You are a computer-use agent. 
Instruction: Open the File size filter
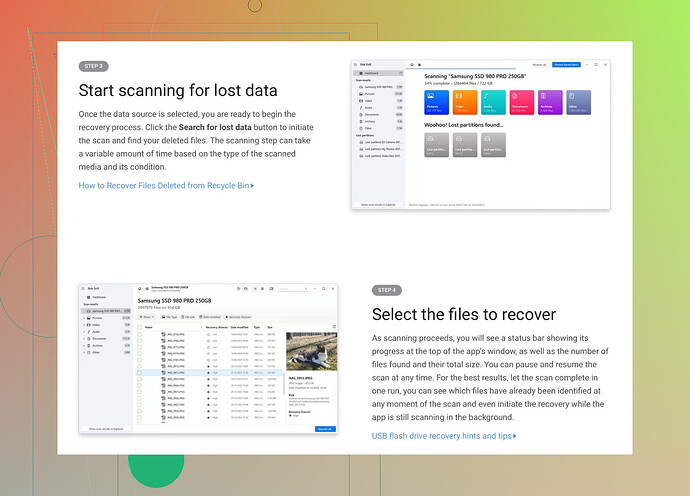click(x=188, y=317)
